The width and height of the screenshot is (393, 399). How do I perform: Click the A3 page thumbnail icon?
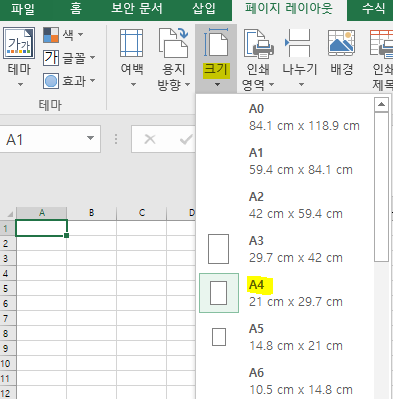(x=218, y=249)
